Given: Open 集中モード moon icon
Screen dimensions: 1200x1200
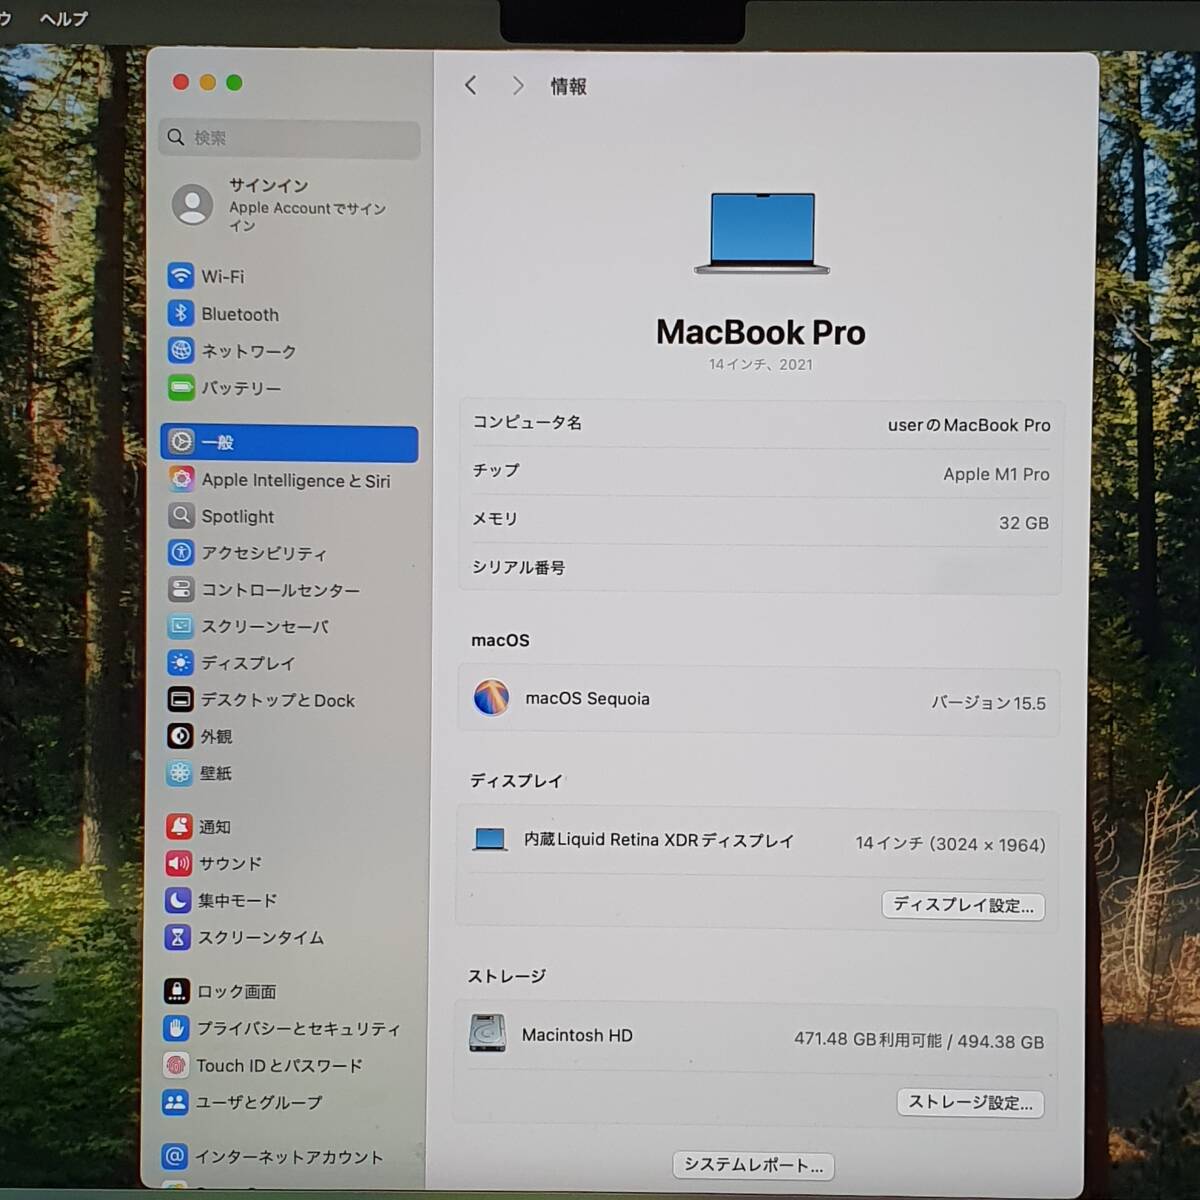Looking at the screenshot, I should [178, 900].
